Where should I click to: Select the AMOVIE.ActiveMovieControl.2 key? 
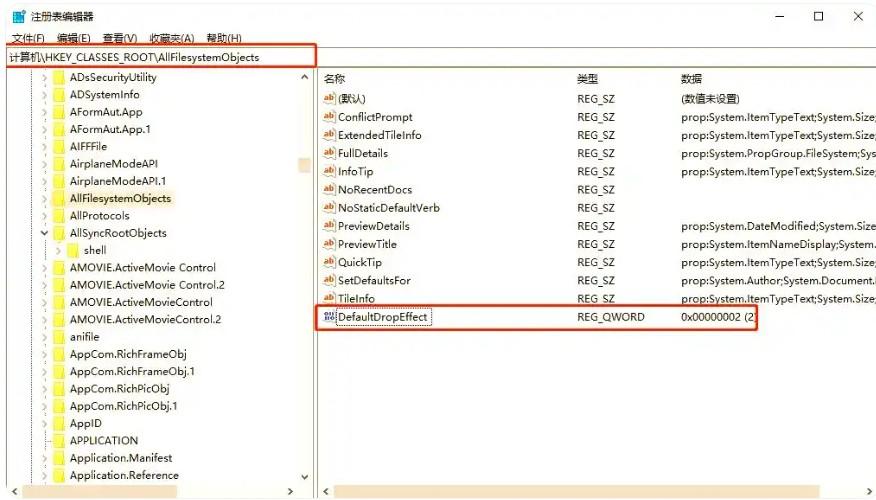[145, 320]
